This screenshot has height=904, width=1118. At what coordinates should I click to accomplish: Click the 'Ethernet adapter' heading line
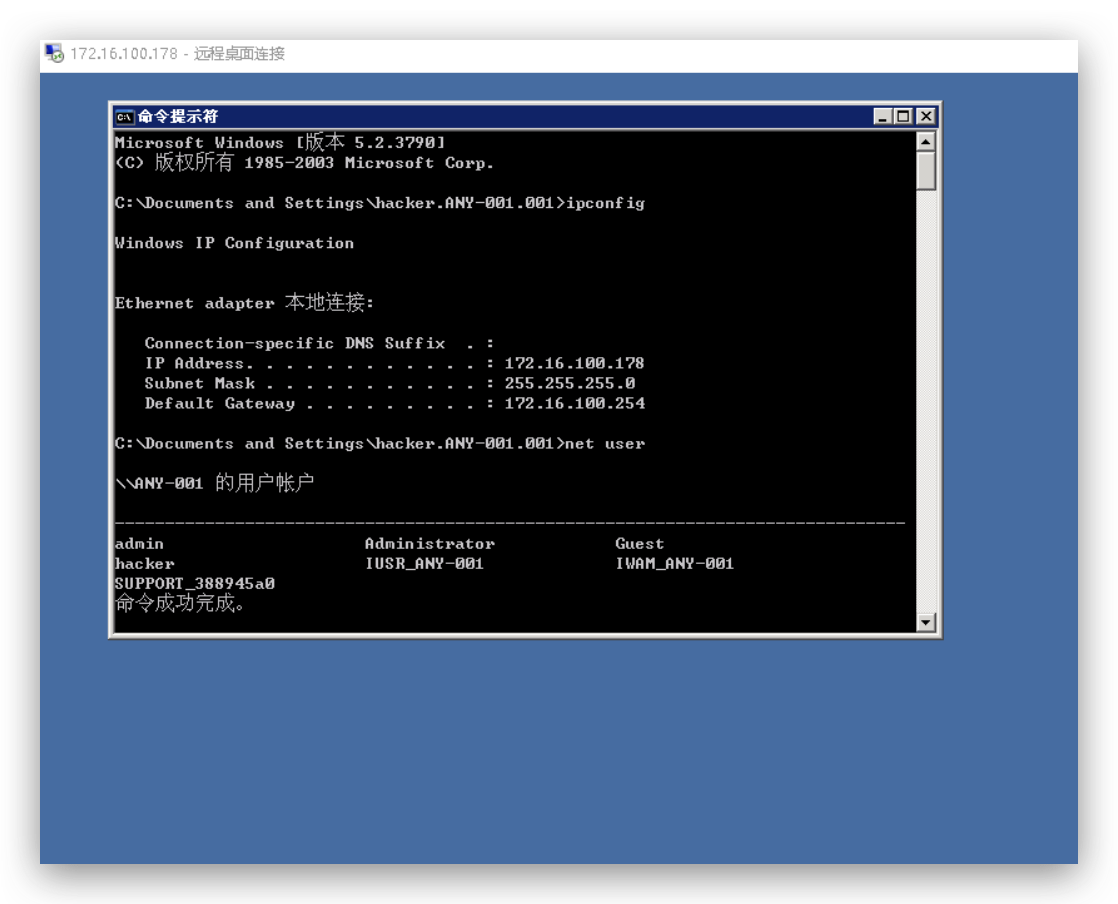(245, 302)
